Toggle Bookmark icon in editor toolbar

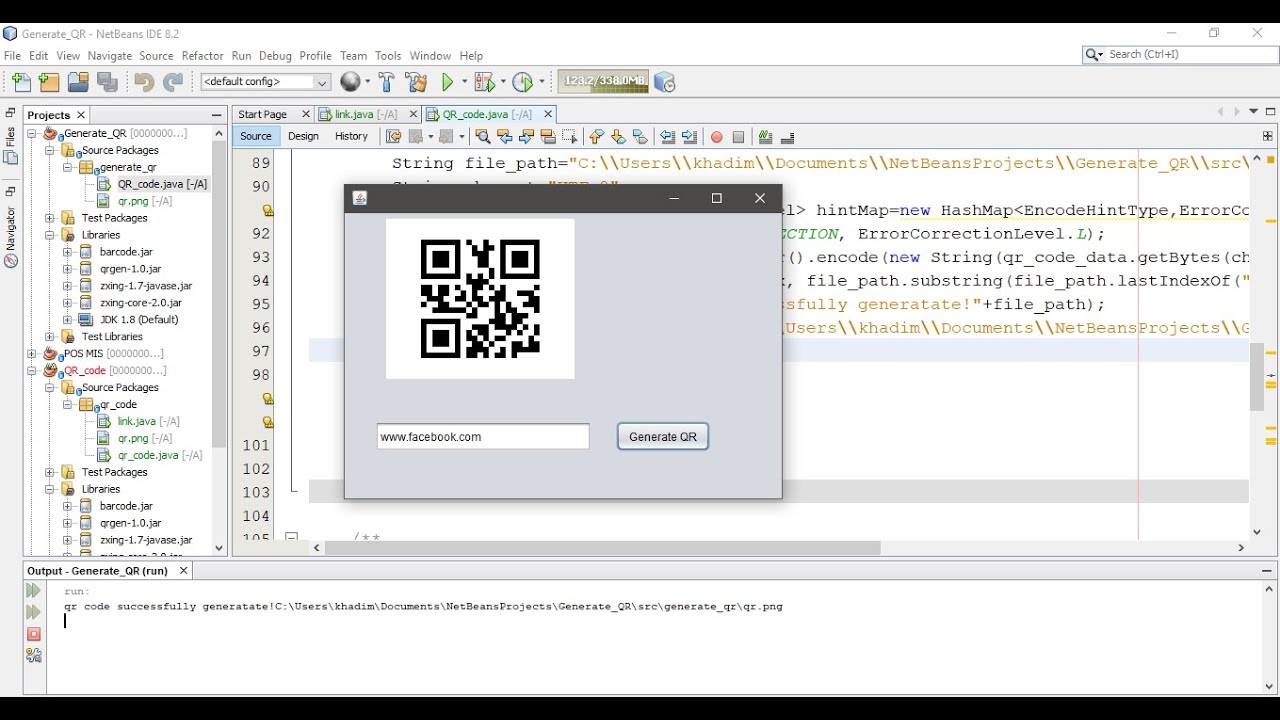tap(640, 137)
